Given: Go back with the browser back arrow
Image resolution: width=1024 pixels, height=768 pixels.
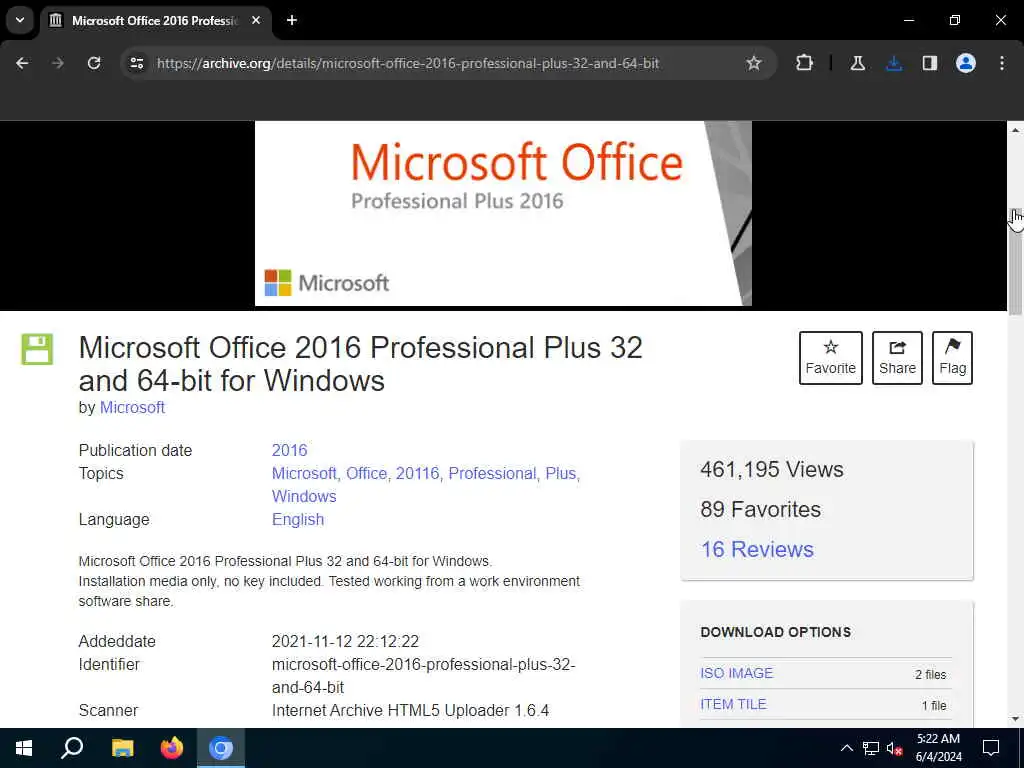Looking at the screenshot, I should click(22, 63).
